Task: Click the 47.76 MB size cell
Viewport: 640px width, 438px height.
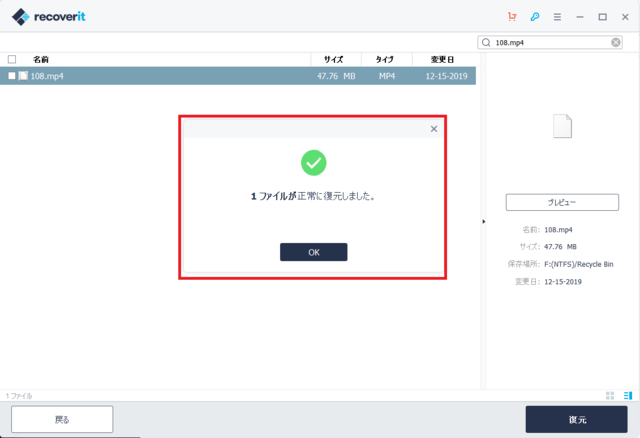Action: tap(336, 76)
